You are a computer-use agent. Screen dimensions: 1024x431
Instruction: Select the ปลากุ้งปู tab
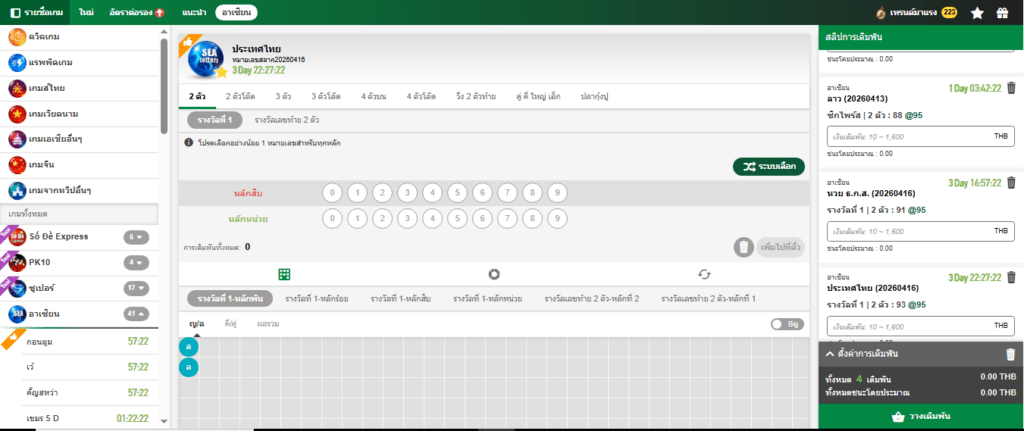coord(595,96)
